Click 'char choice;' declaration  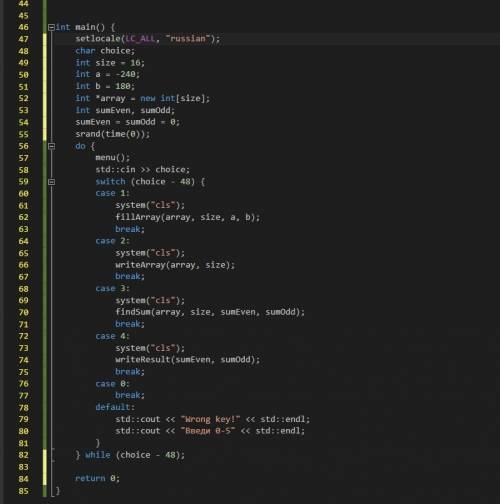[105, 51]
